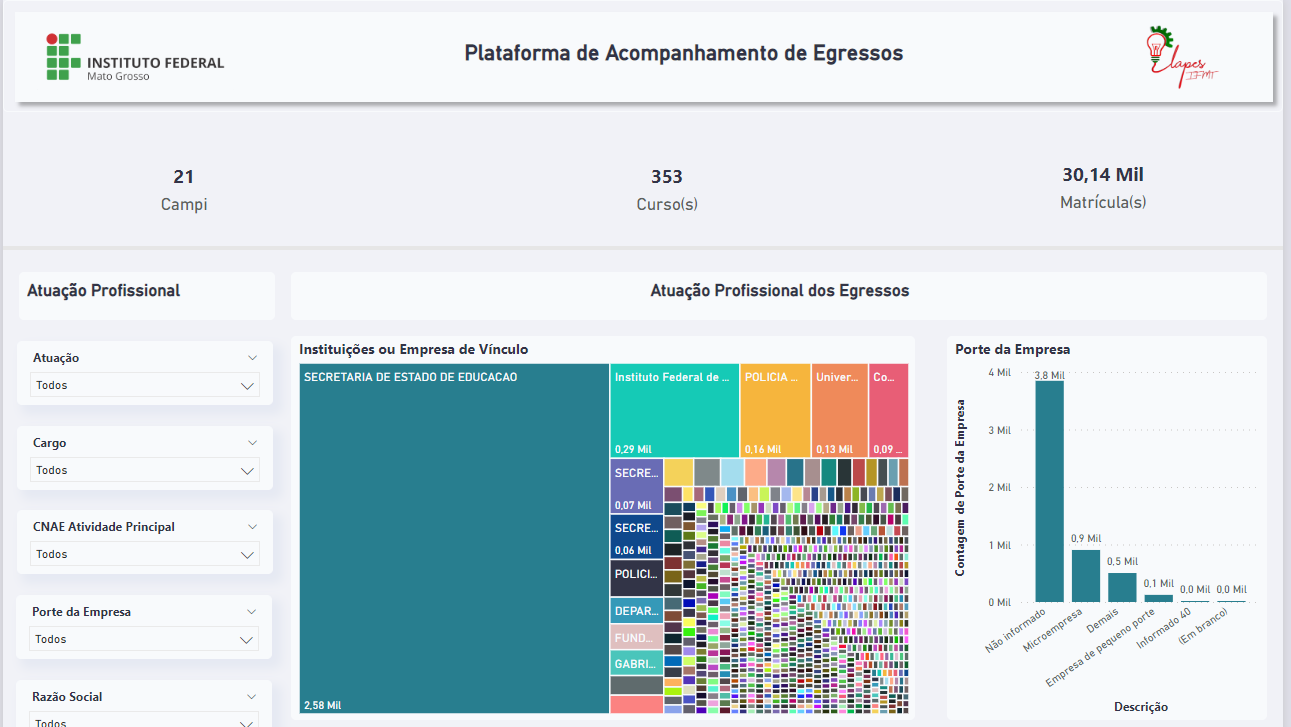Collapse the Atuação slicer chevron

coord(253,358)
